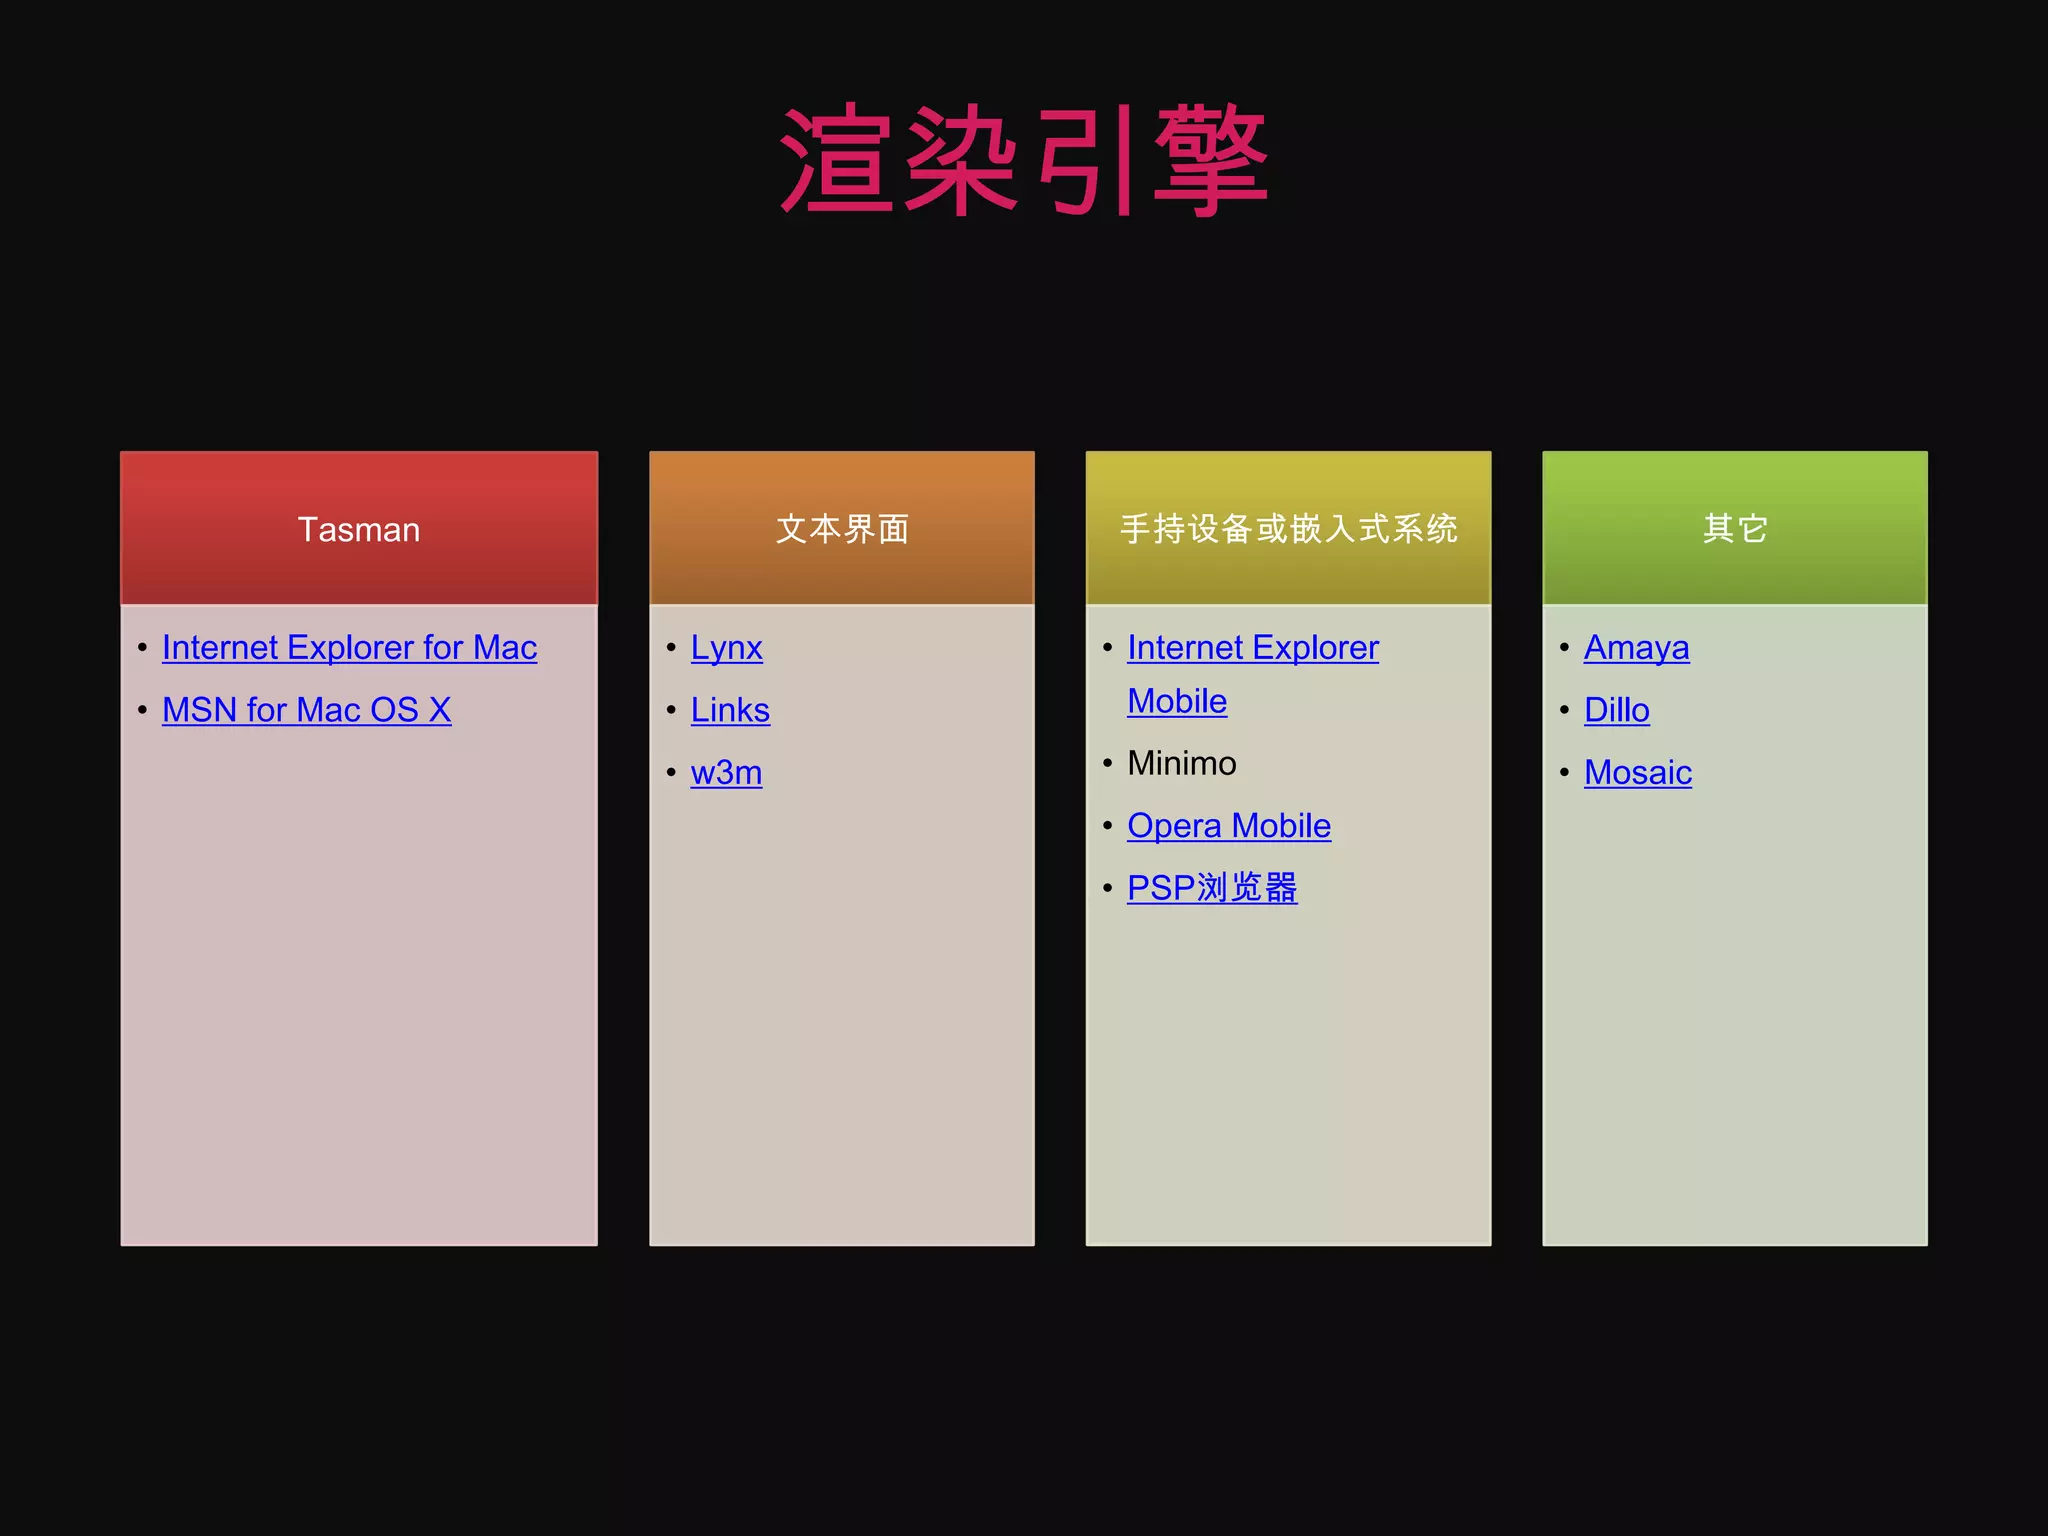Click the PSP浏览器 link
This screenshot has height=1536, width=2048.
click(1211, 888)
